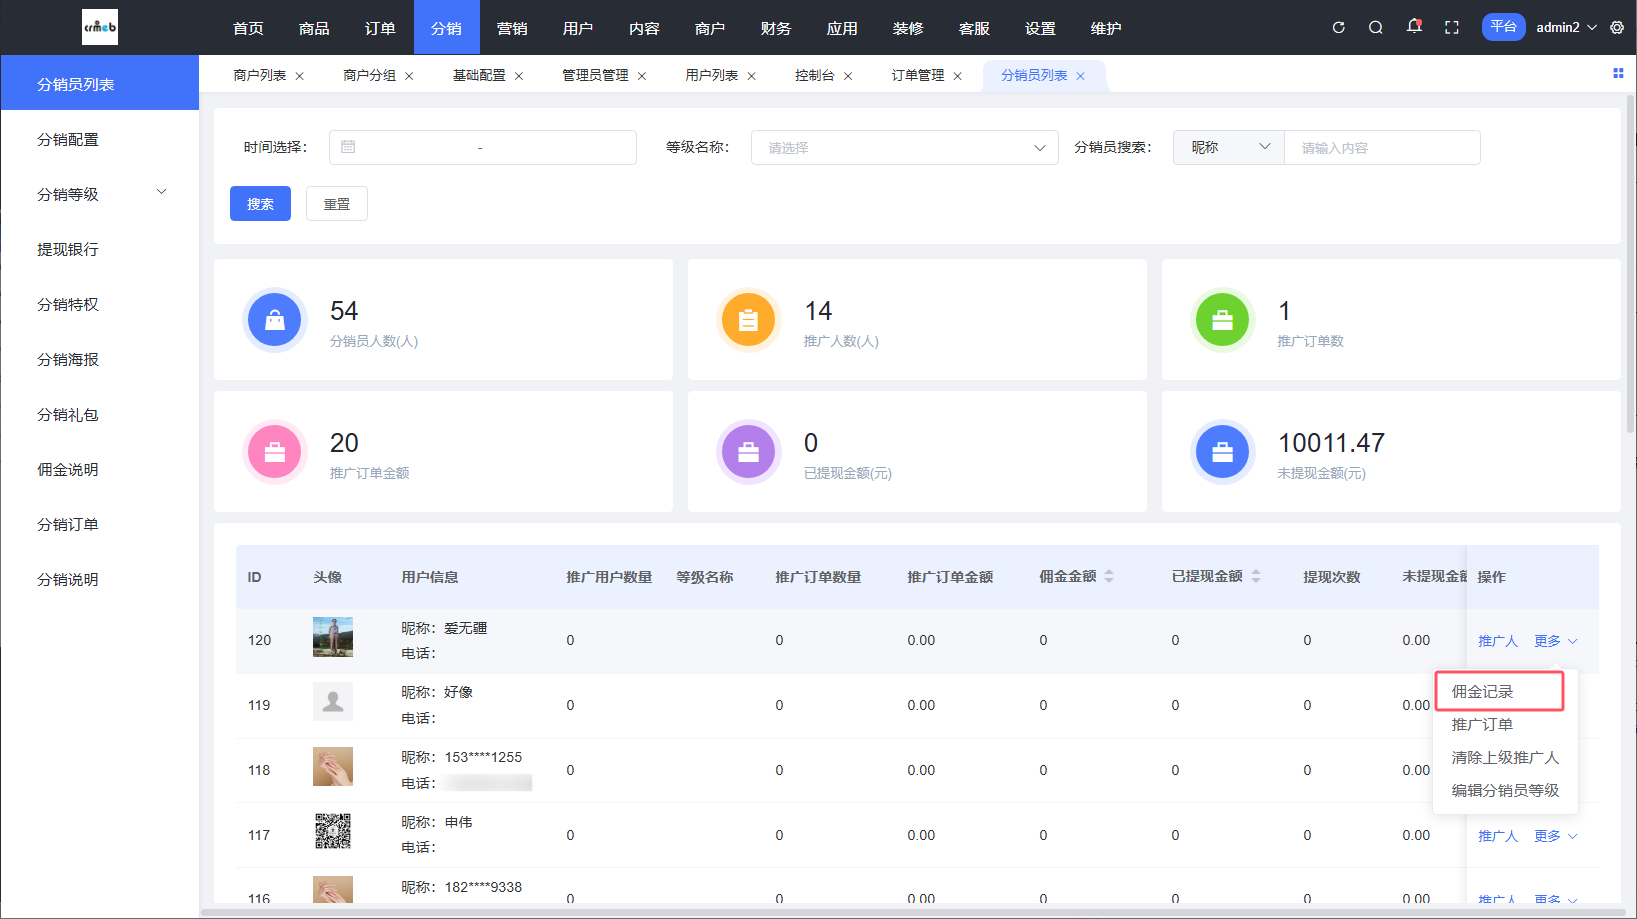The width and height of the screenshot is (1637, 919).
Task: Select 佣金记录 from the dropdown menu
Action: click(1499, 692)
